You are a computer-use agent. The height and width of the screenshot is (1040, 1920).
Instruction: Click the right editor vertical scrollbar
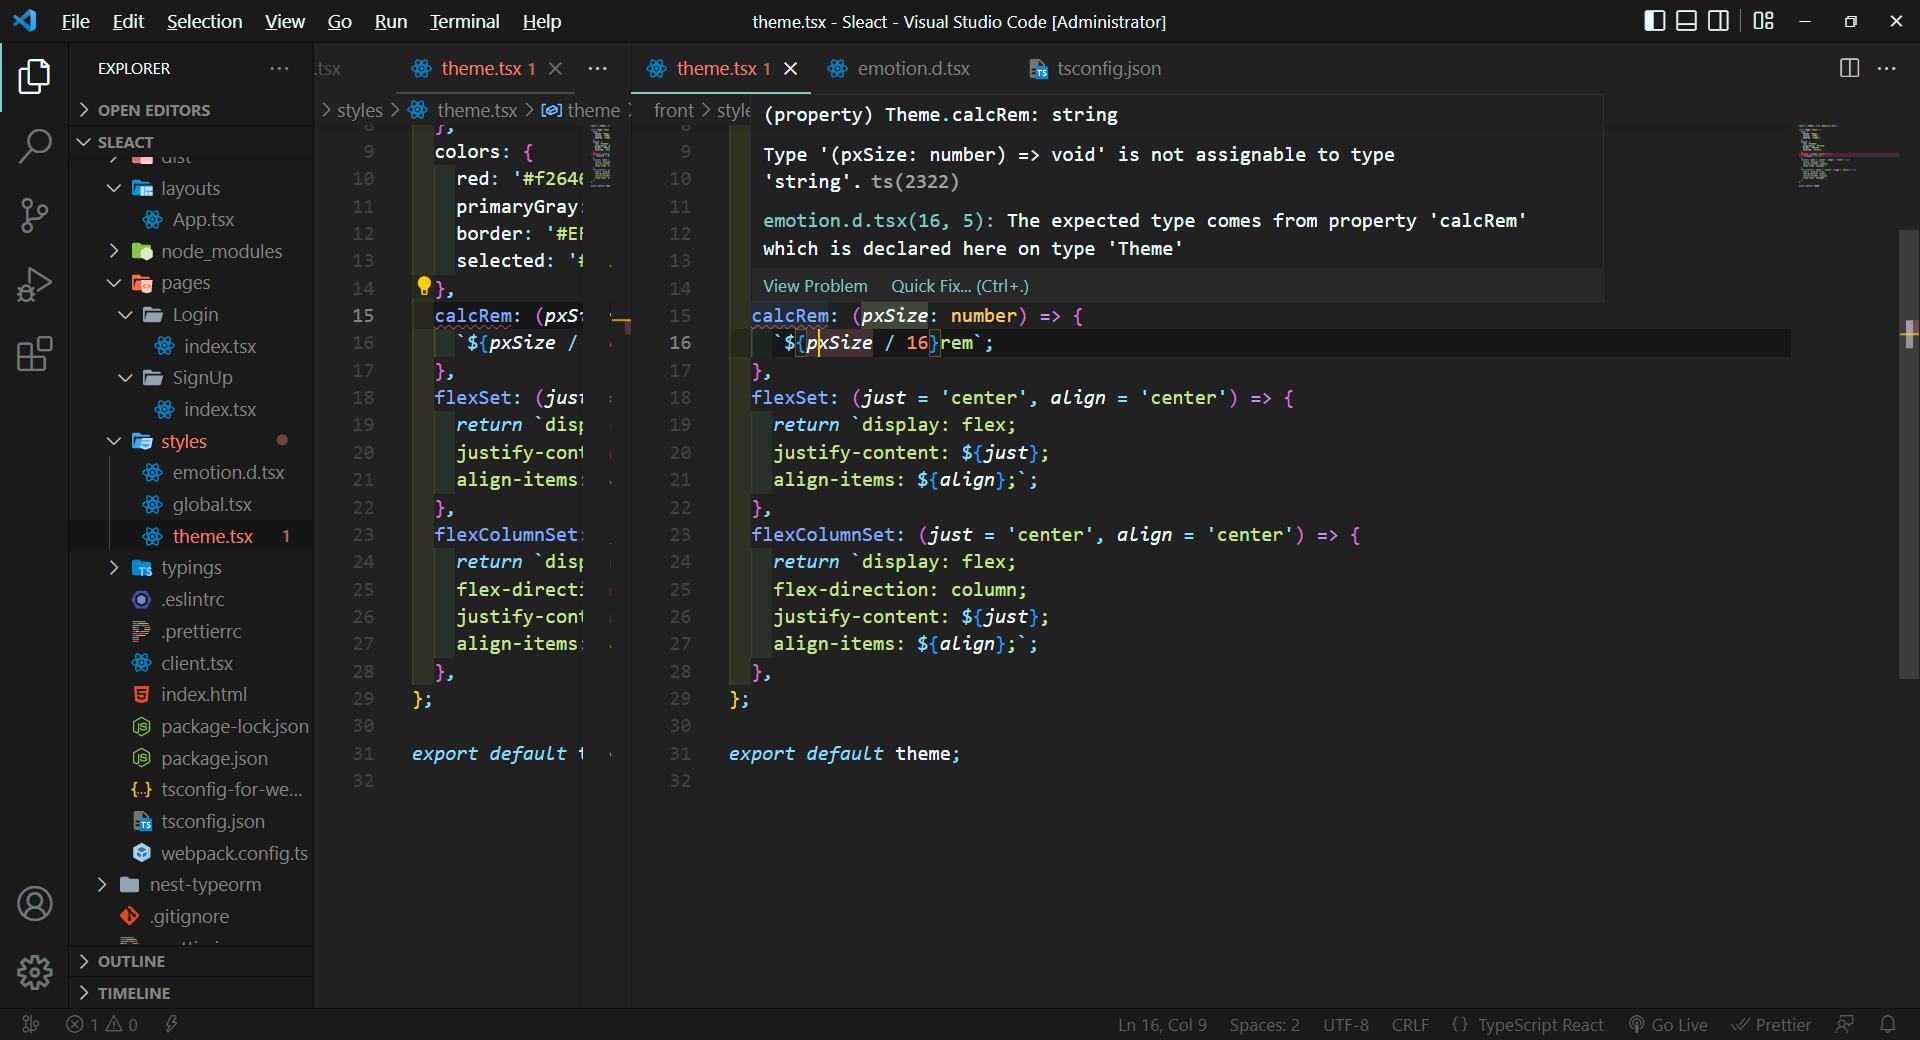pos(1909,455)
